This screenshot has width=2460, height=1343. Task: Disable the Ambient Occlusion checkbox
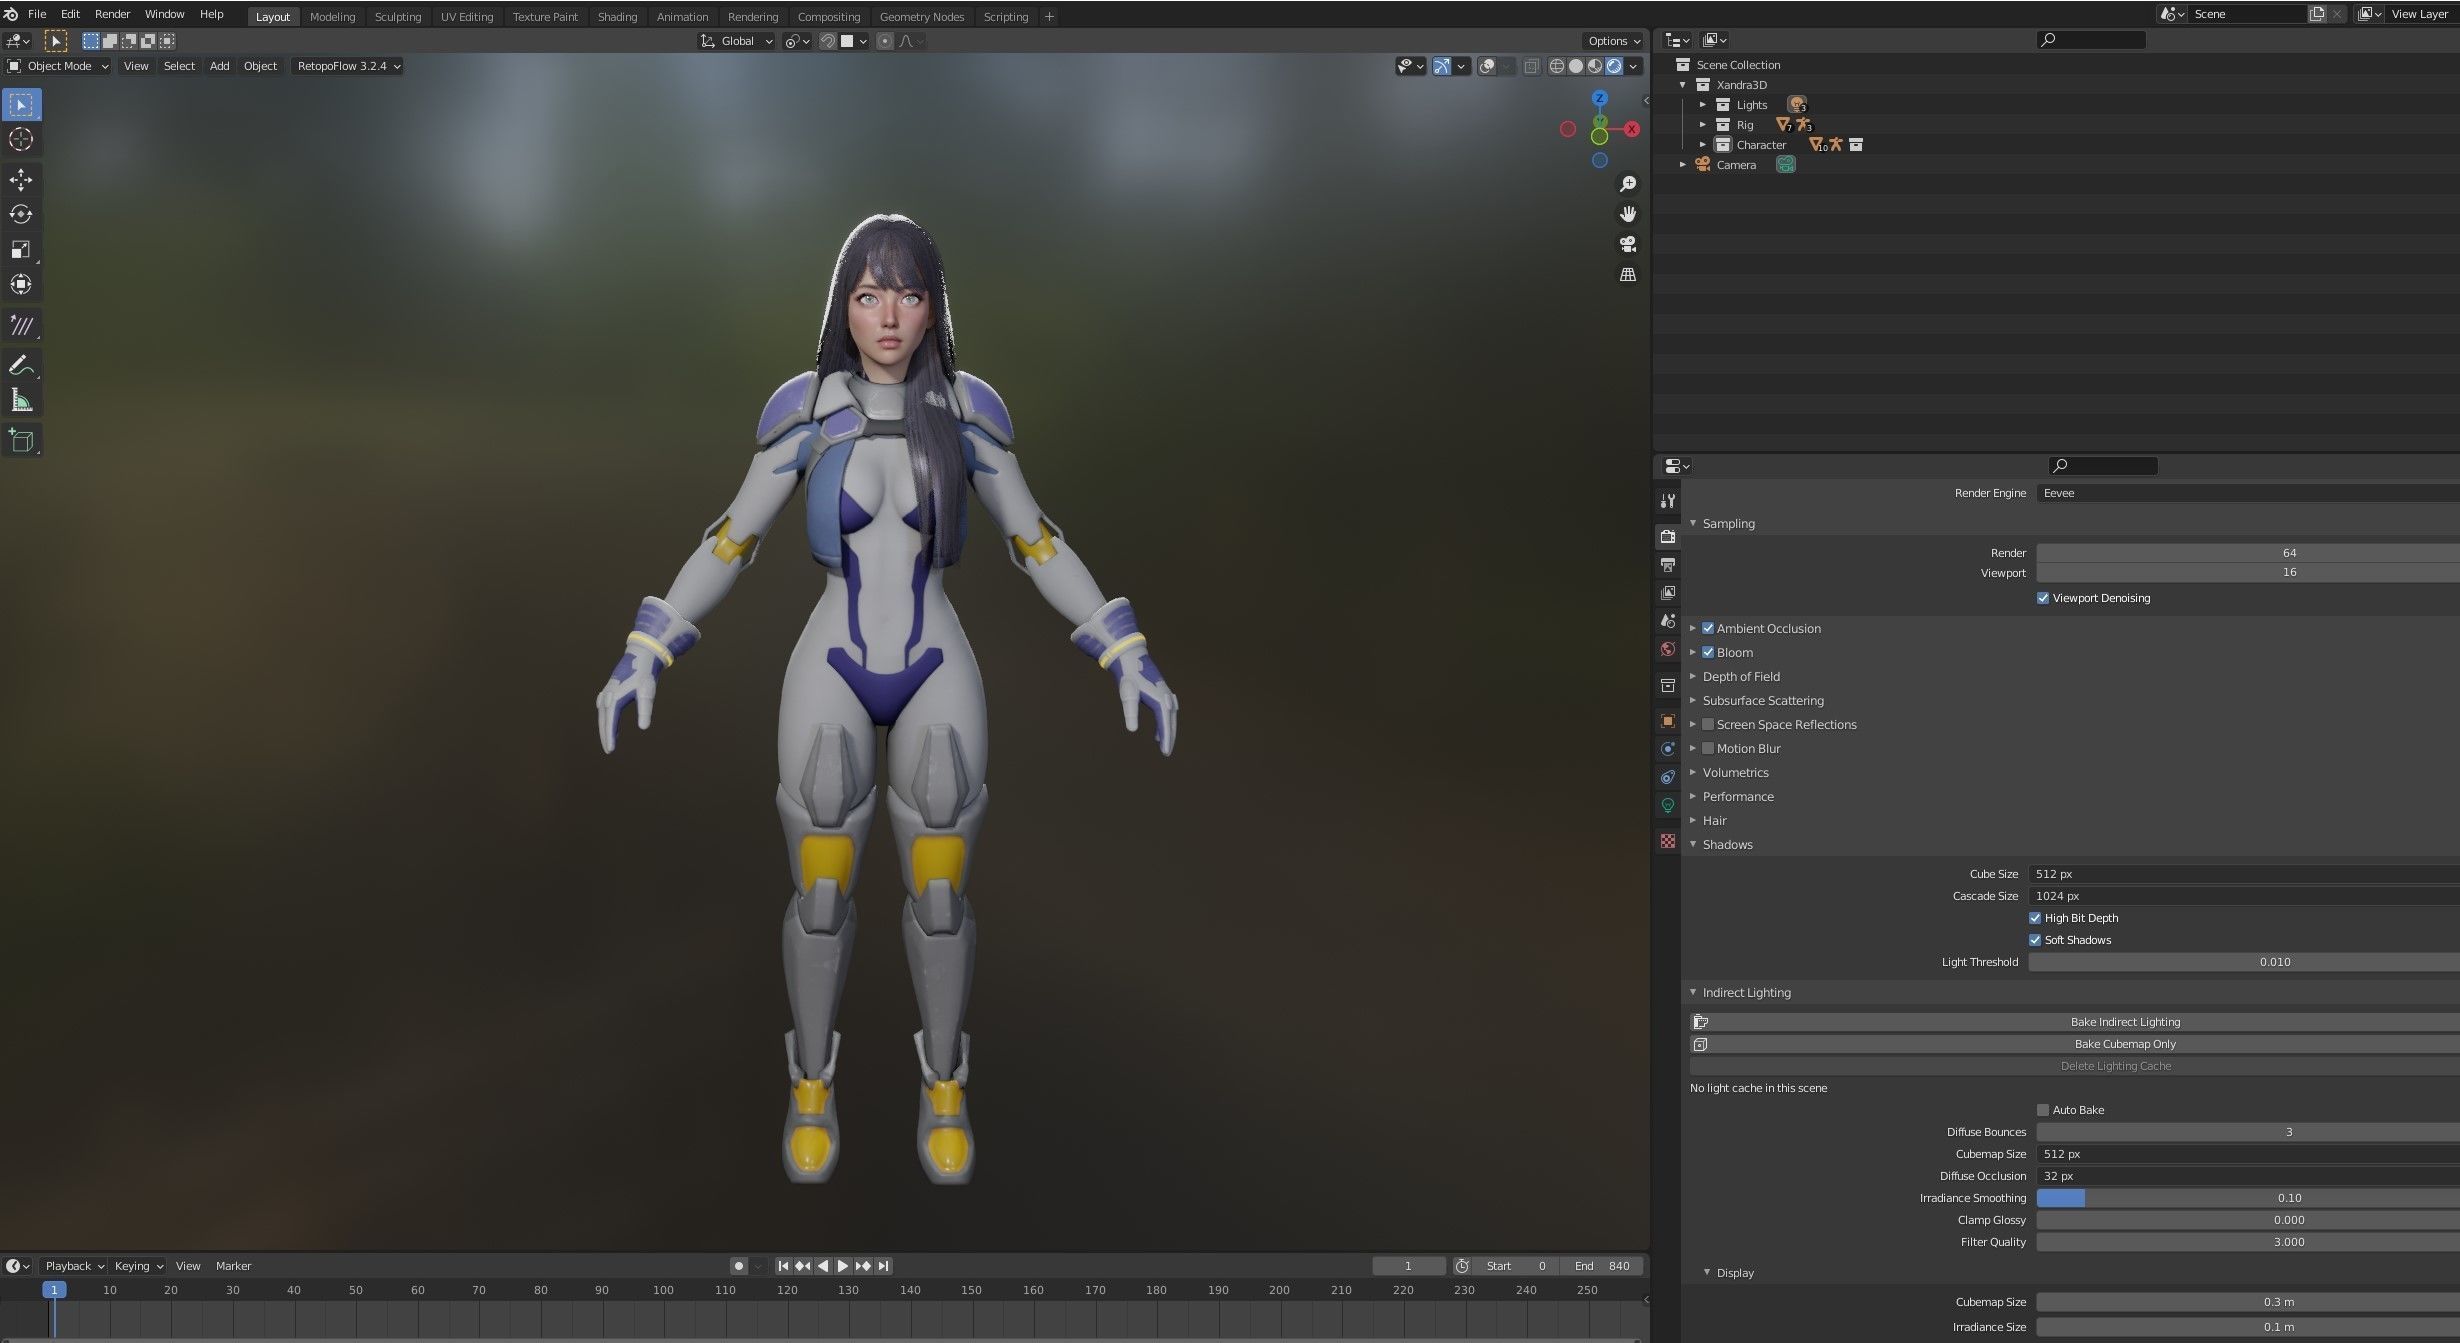coord(1708,628)
